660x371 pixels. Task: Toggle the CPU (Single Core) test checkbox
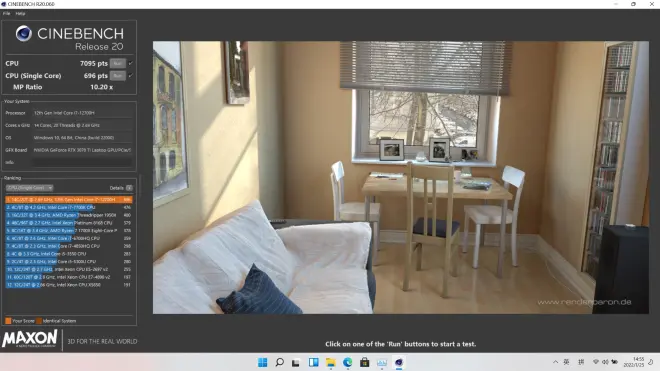click(130, 76)
